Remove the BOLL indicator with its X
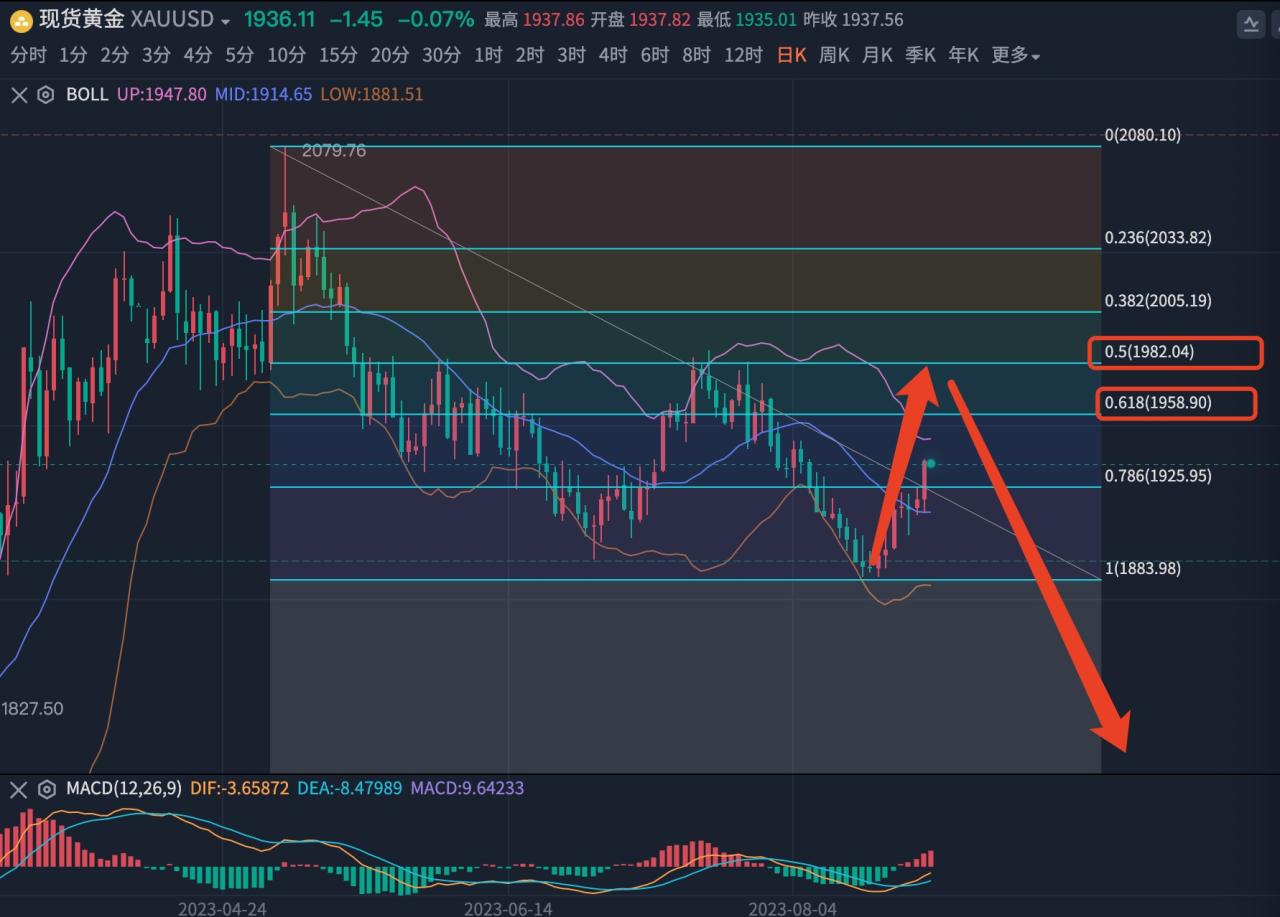1280x917 pixels. point(18,95)
